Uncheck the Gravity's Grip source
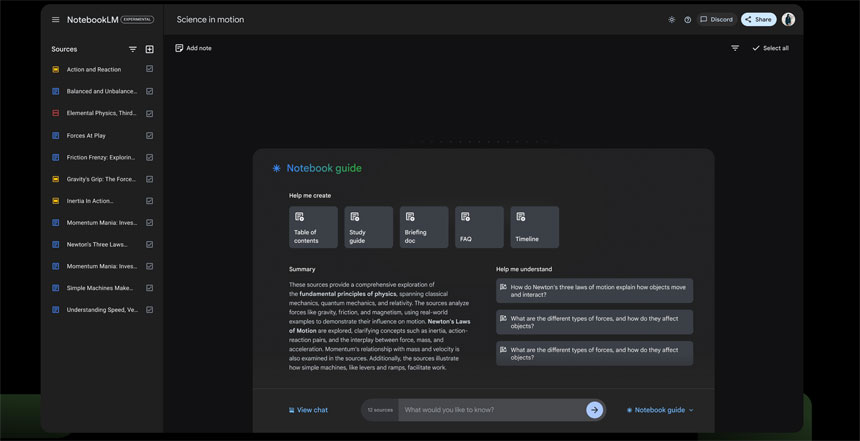 click(x=149, y=179)
